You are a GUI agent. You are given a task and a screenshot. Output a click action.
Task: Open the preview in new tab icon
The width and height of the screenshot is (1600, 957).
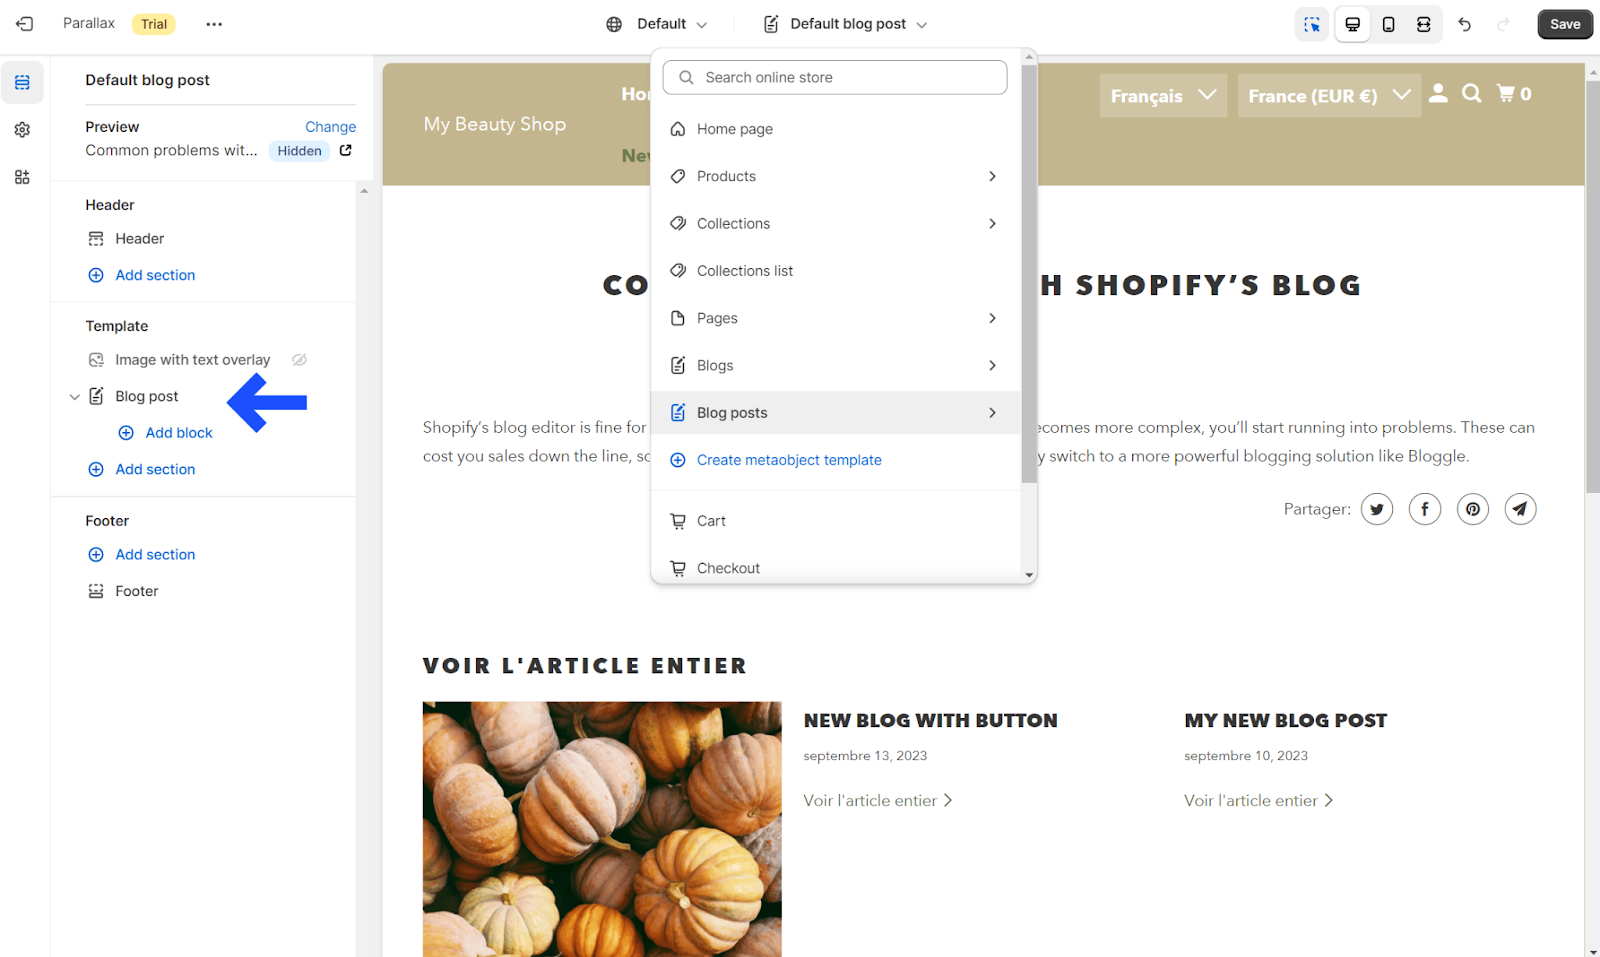point(344,150)
